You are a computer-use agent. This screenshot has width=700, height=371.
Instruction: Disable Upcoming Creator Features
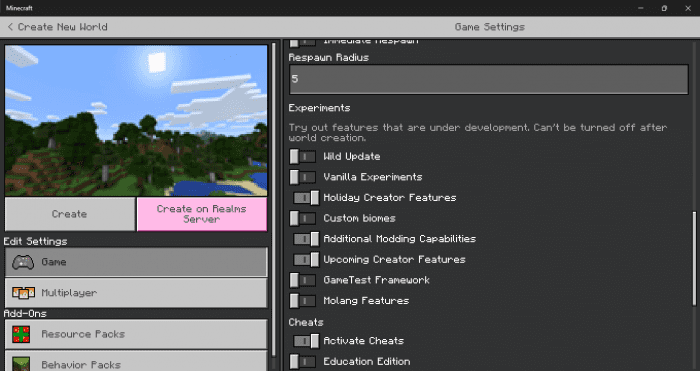[x=306, y=259]
